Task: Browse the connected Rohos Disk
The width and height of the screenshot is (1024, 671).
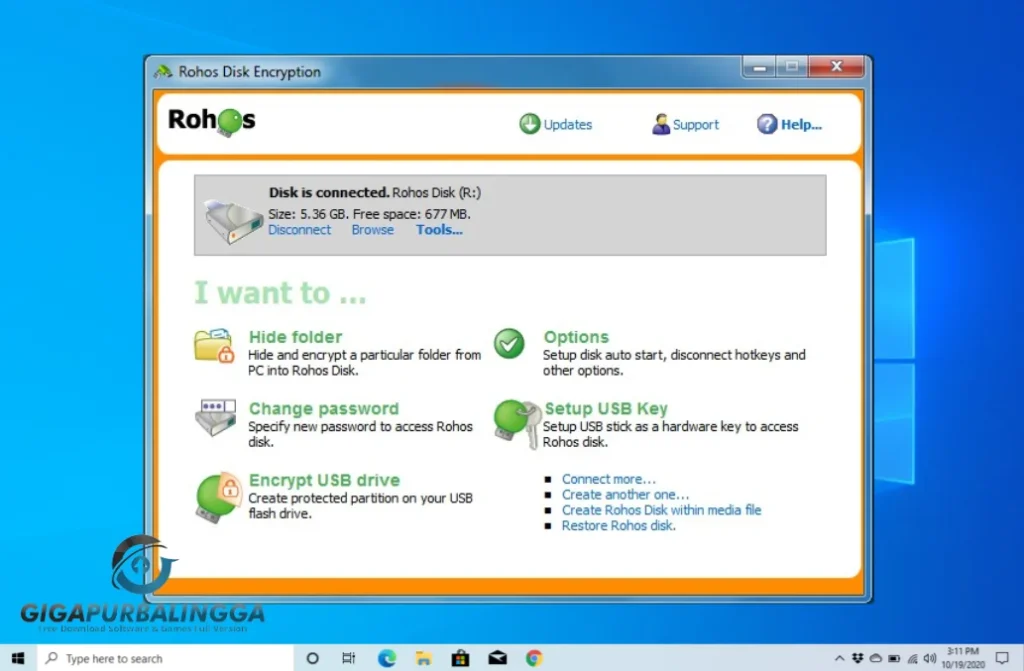Action: (372, 229)
